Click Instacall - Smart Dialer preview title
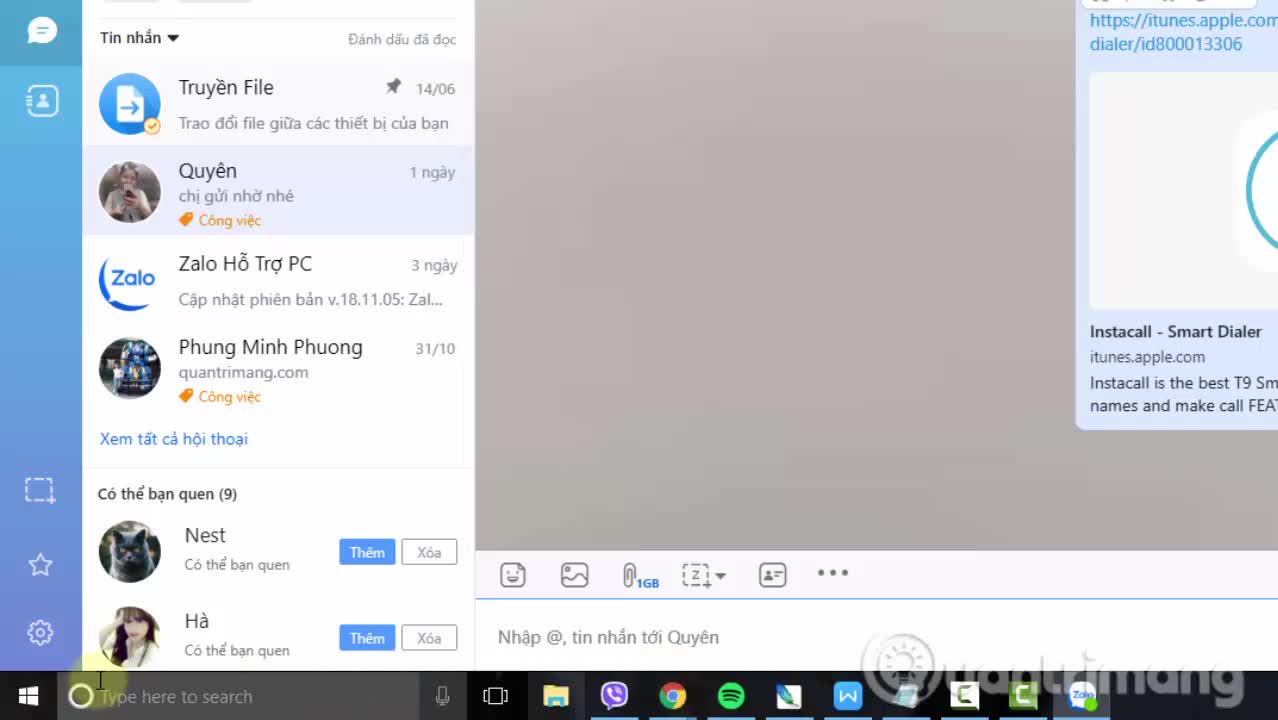This screenshot has height=720, width=1278. pos(1176,332)
